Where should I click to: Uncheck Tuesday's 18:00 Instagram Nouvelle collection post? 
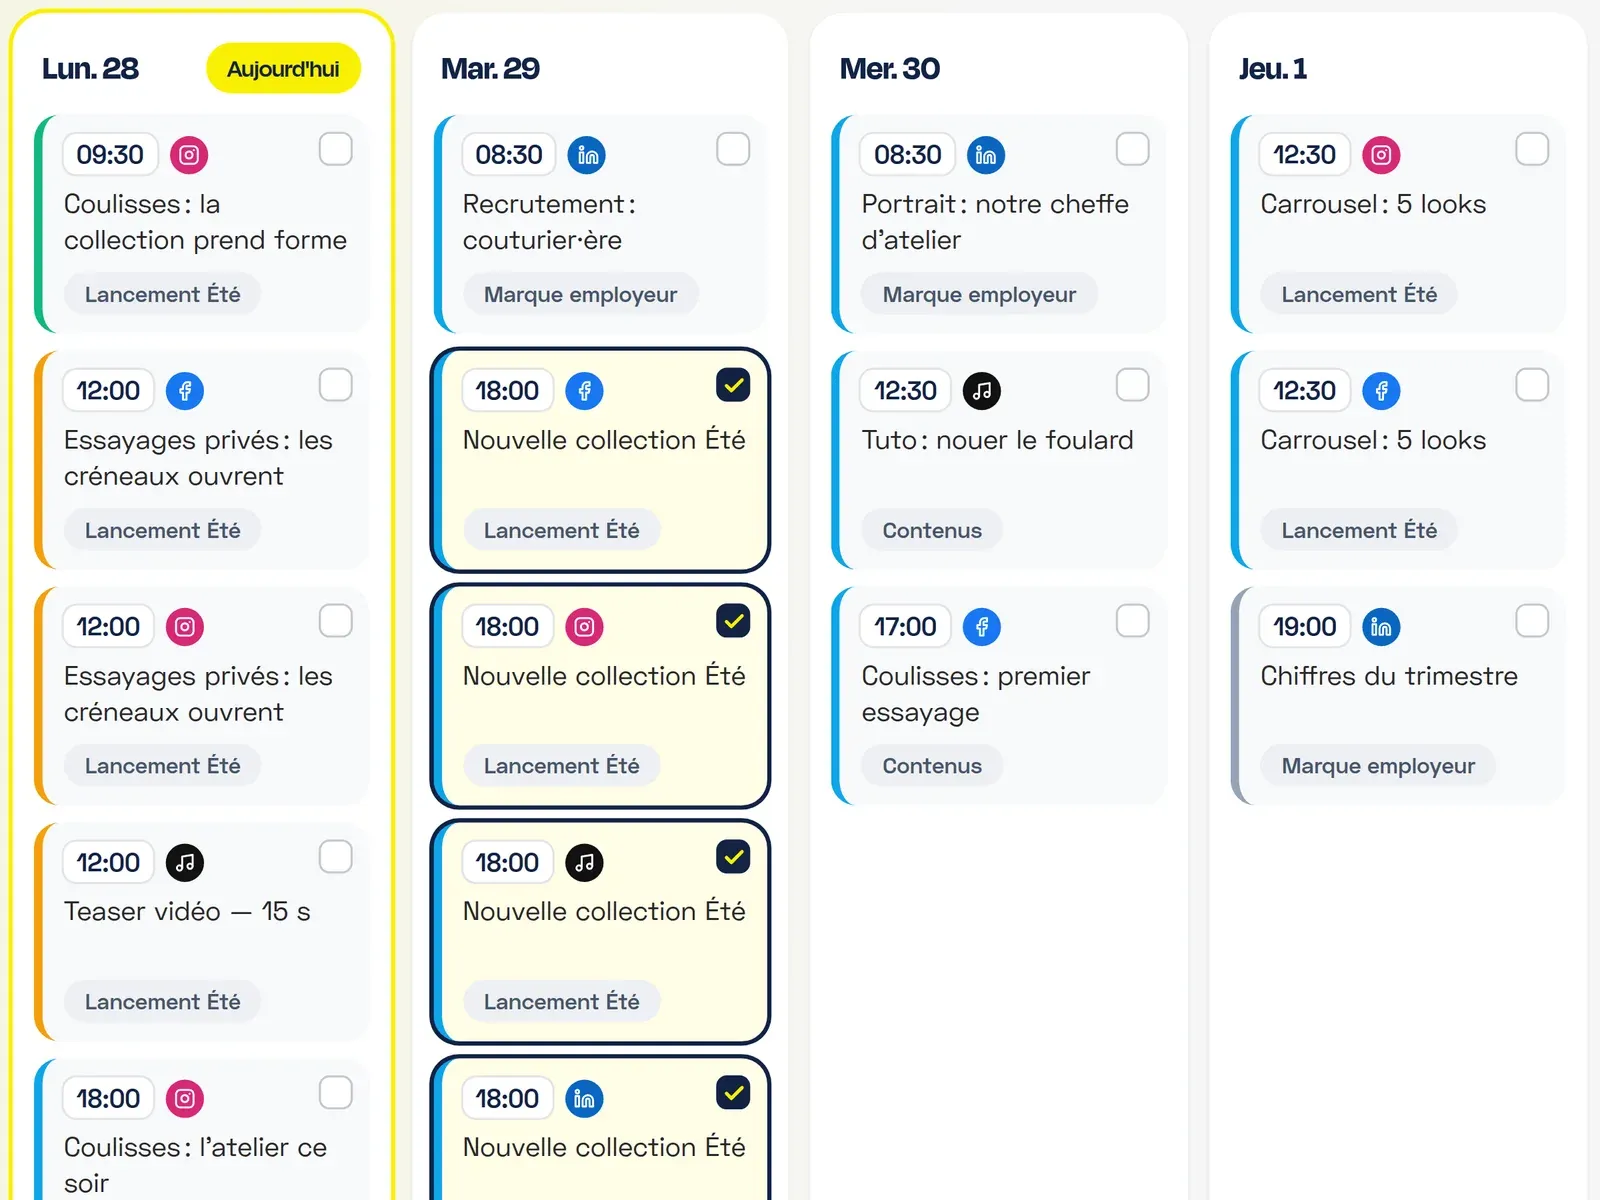[x=733, y=621]
